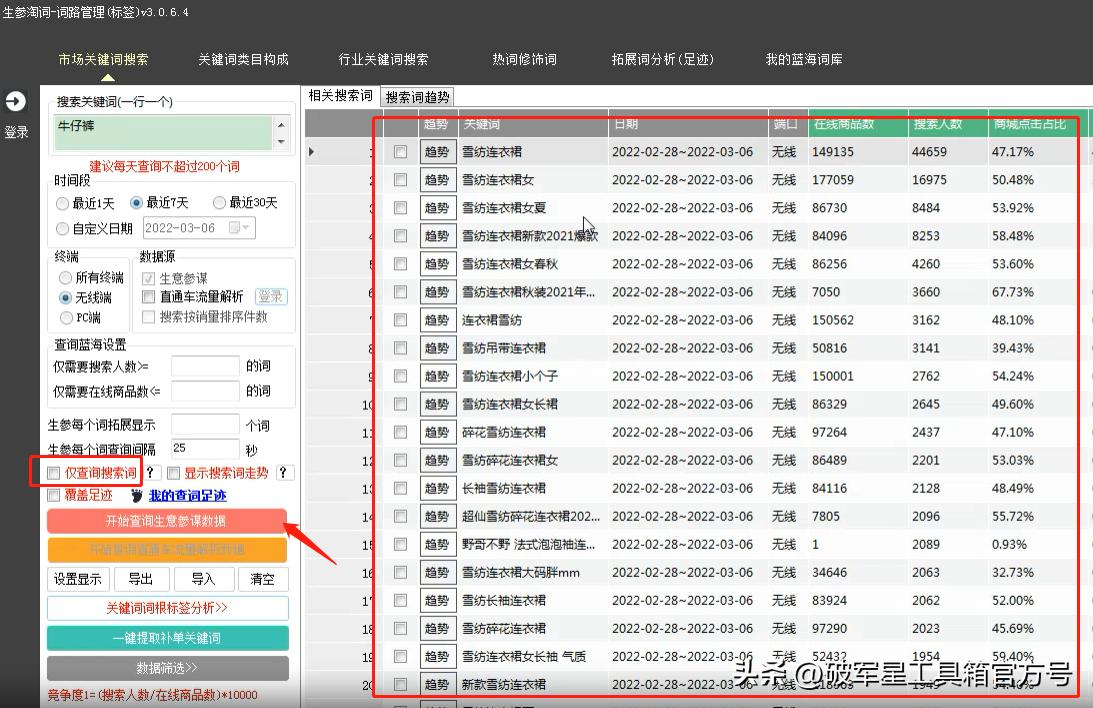This screenshot has width=1093, height=708.
Task: Open 趋势 trend view for 雪纺连衣裙
Action: tap(437, 150)
